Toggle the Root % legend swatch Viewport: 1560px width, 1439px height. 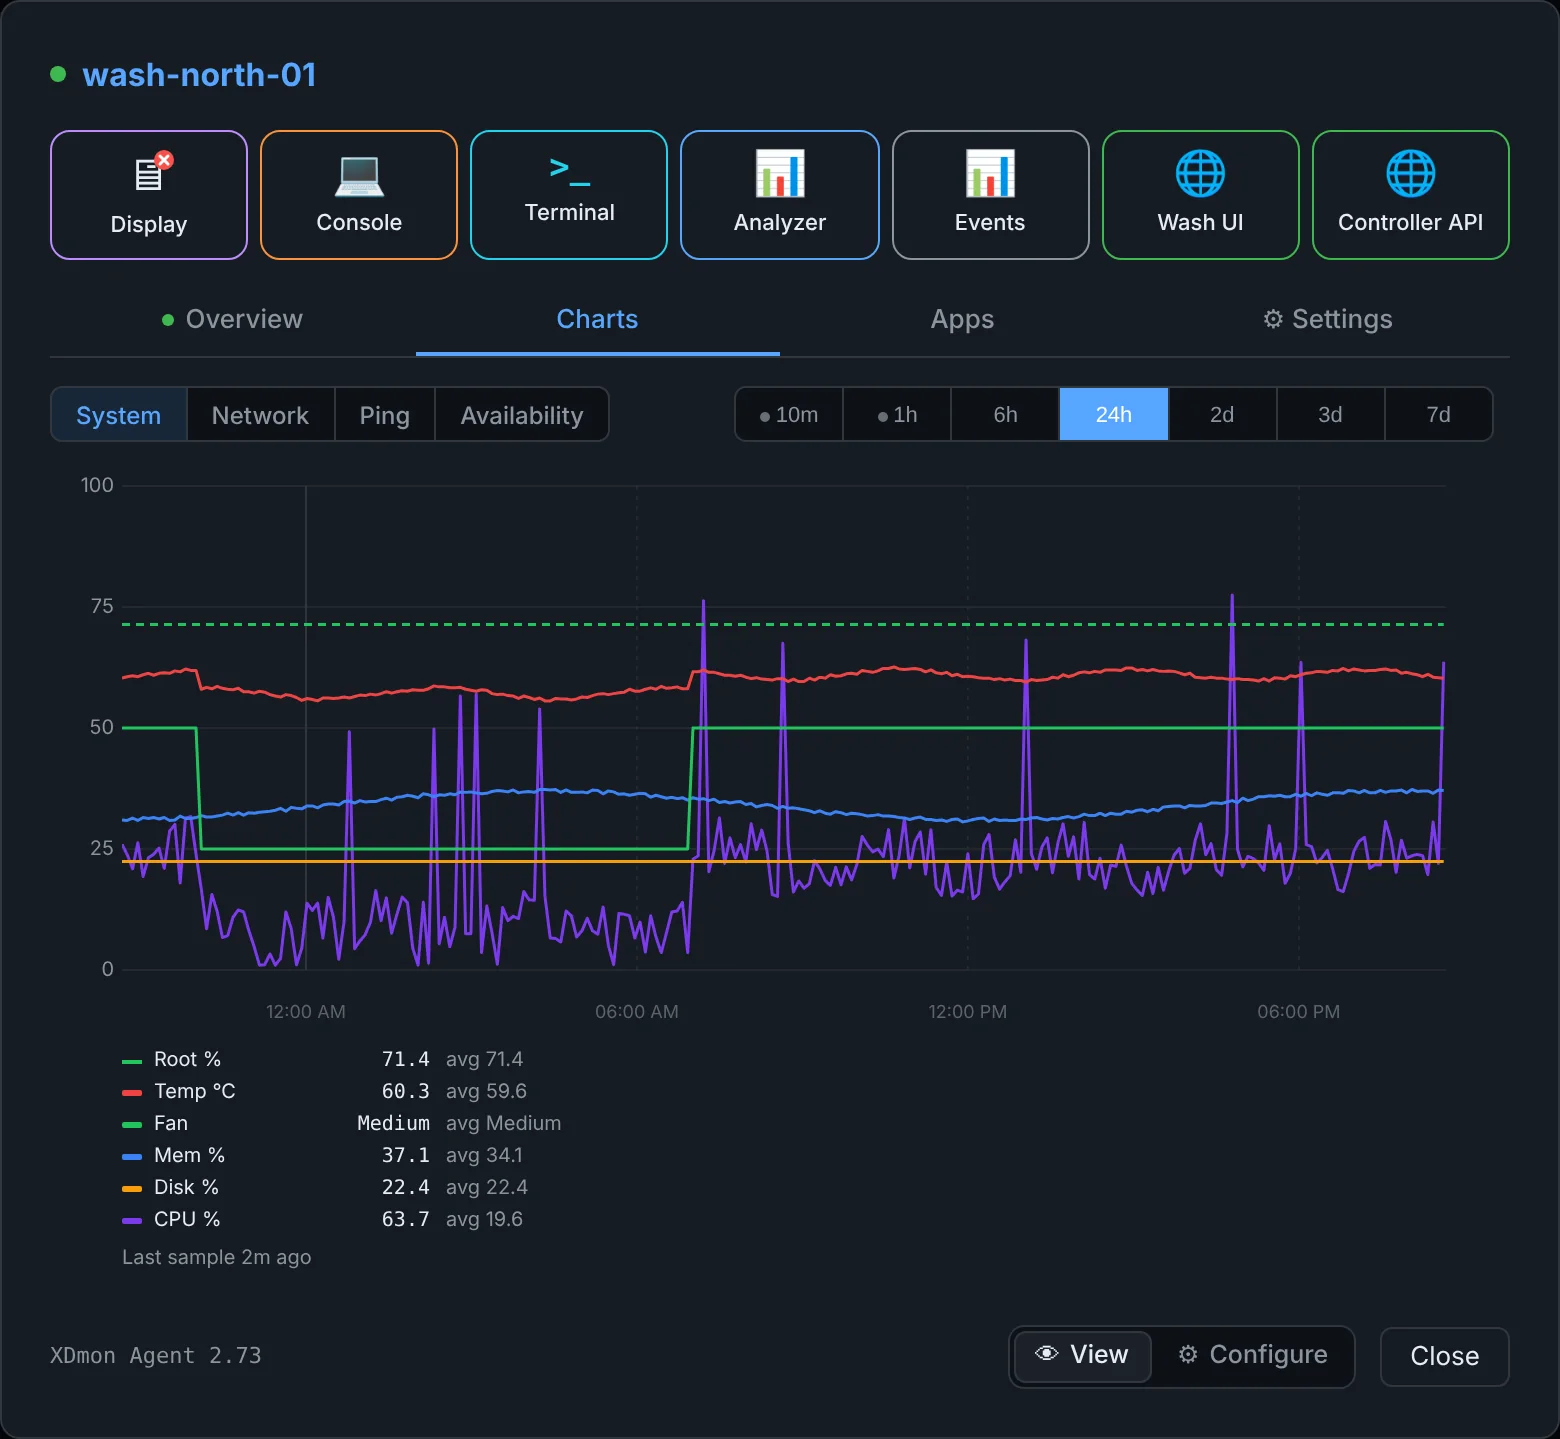click(x=132, y=1061)
